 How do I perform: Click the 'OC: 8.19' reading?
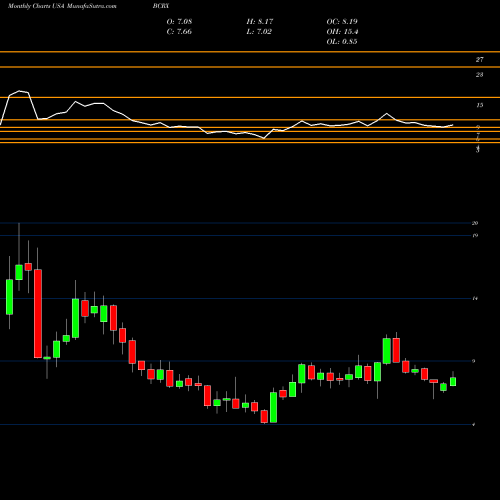click(342, 22)
